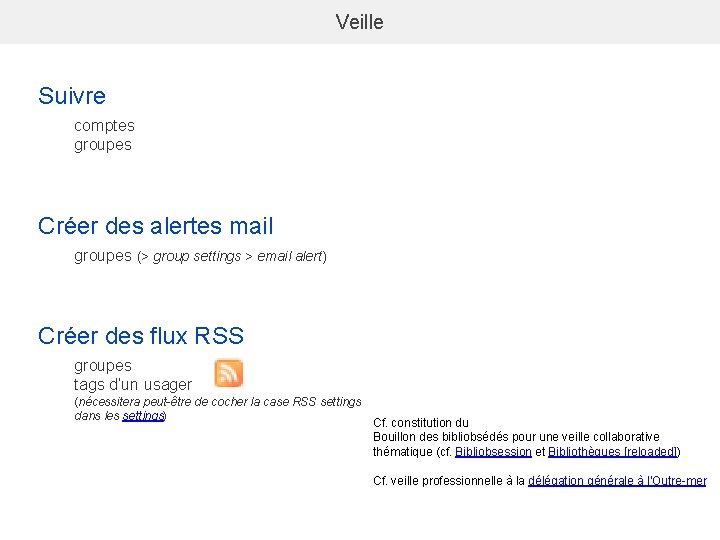
Task: Click the orange RSS feed icon
Action: click(229, 373)
